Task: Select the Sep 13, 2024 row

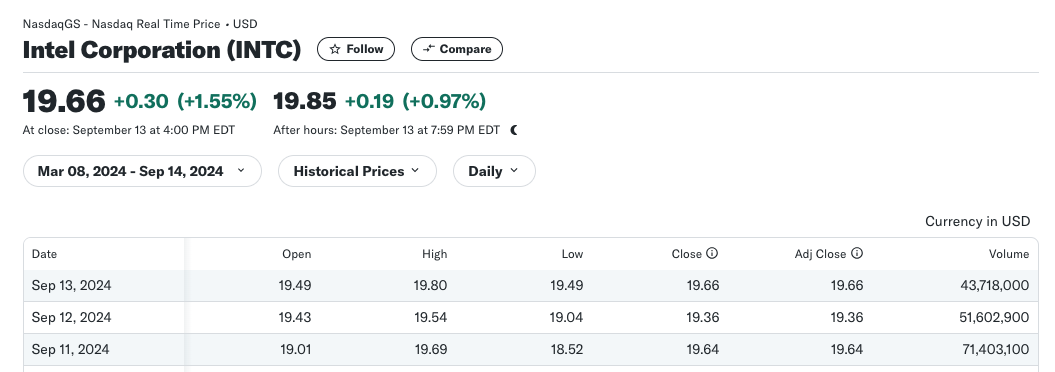Action: 531,286
